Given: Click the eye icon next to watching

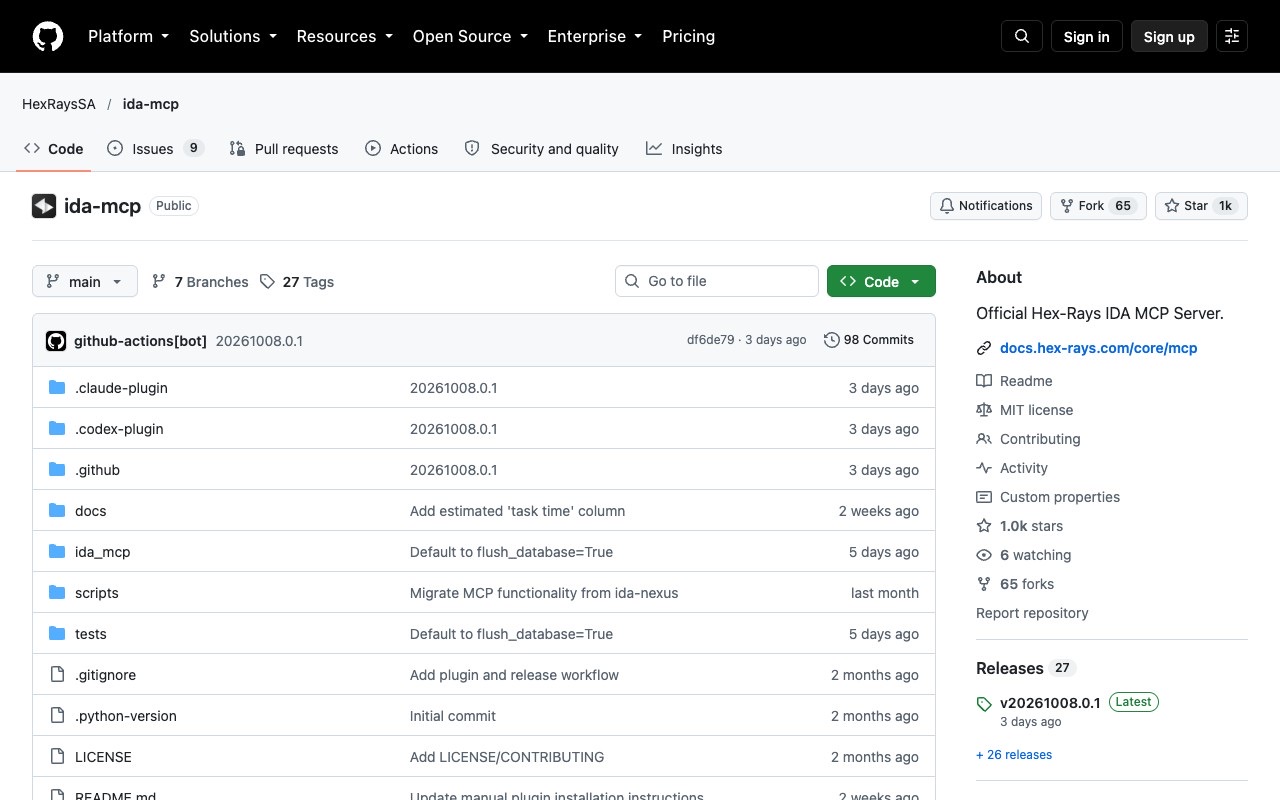Looking at the screenshot, I should point(984,555).
